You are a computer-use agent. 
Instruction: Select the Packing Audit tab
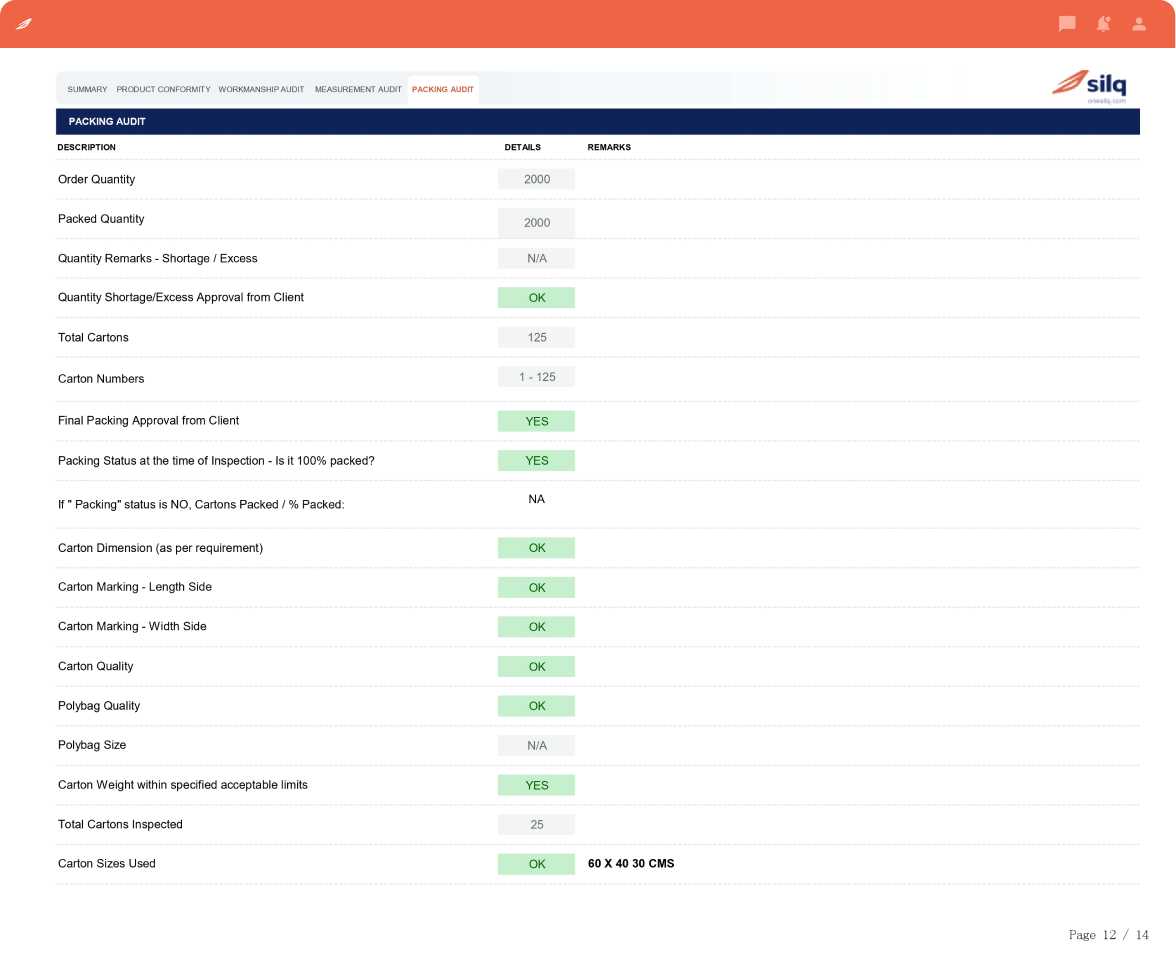point(442,89)
